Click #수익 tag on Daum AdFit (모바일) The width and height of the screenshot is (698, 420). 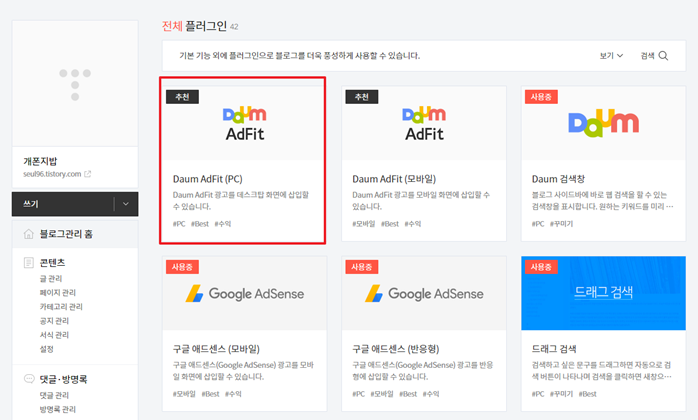[x=413, y=224]
